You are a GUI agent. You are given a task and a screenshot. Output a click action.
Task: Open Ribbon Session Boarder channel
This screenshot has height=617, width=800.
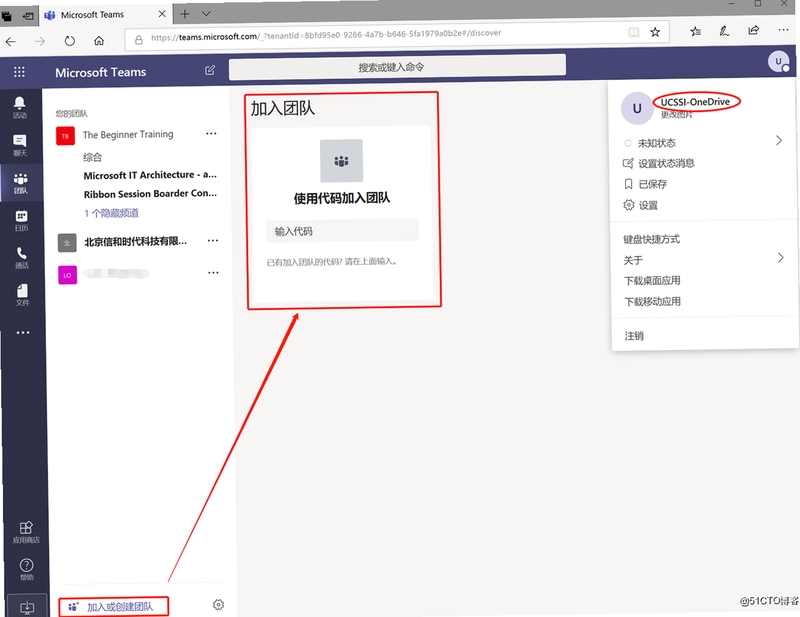[150, 194]
